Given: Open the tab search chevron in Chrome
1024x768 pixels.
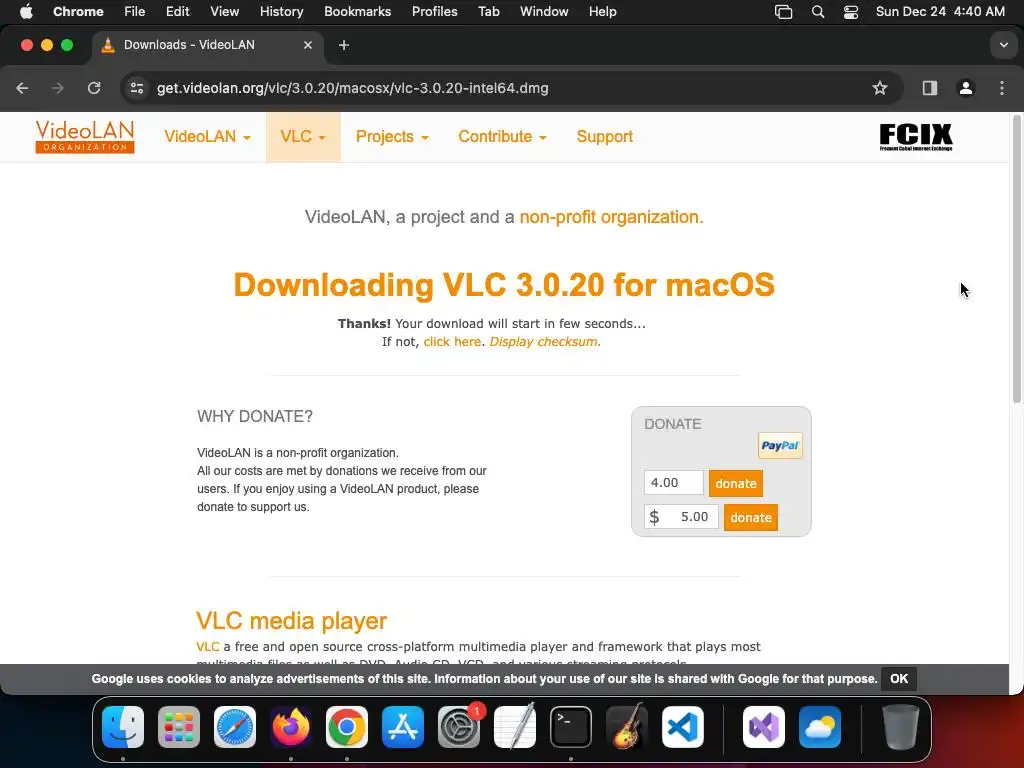Looking at the screenshot, I should click(x=1004, y=45).
